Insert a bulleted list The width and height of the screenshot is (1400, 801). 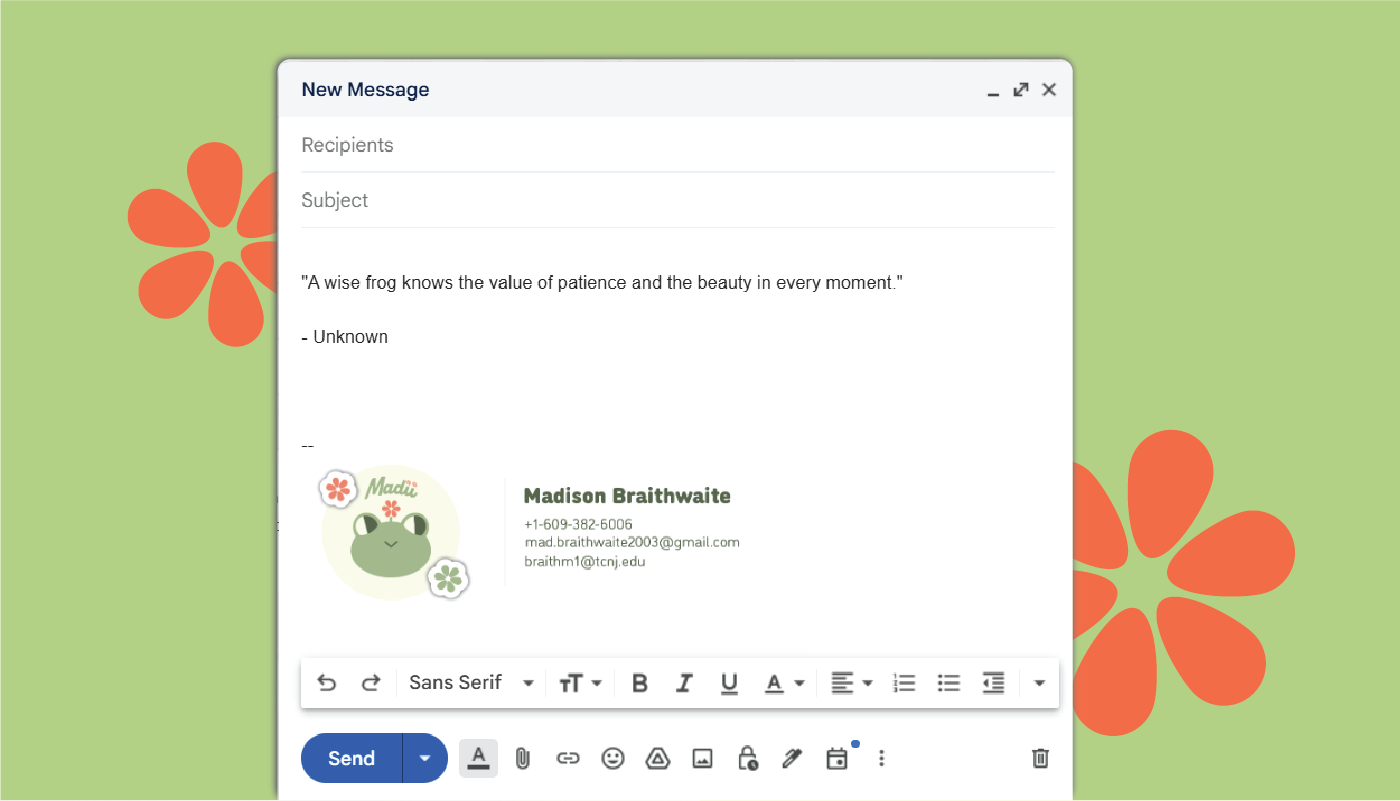pos(948,683)
